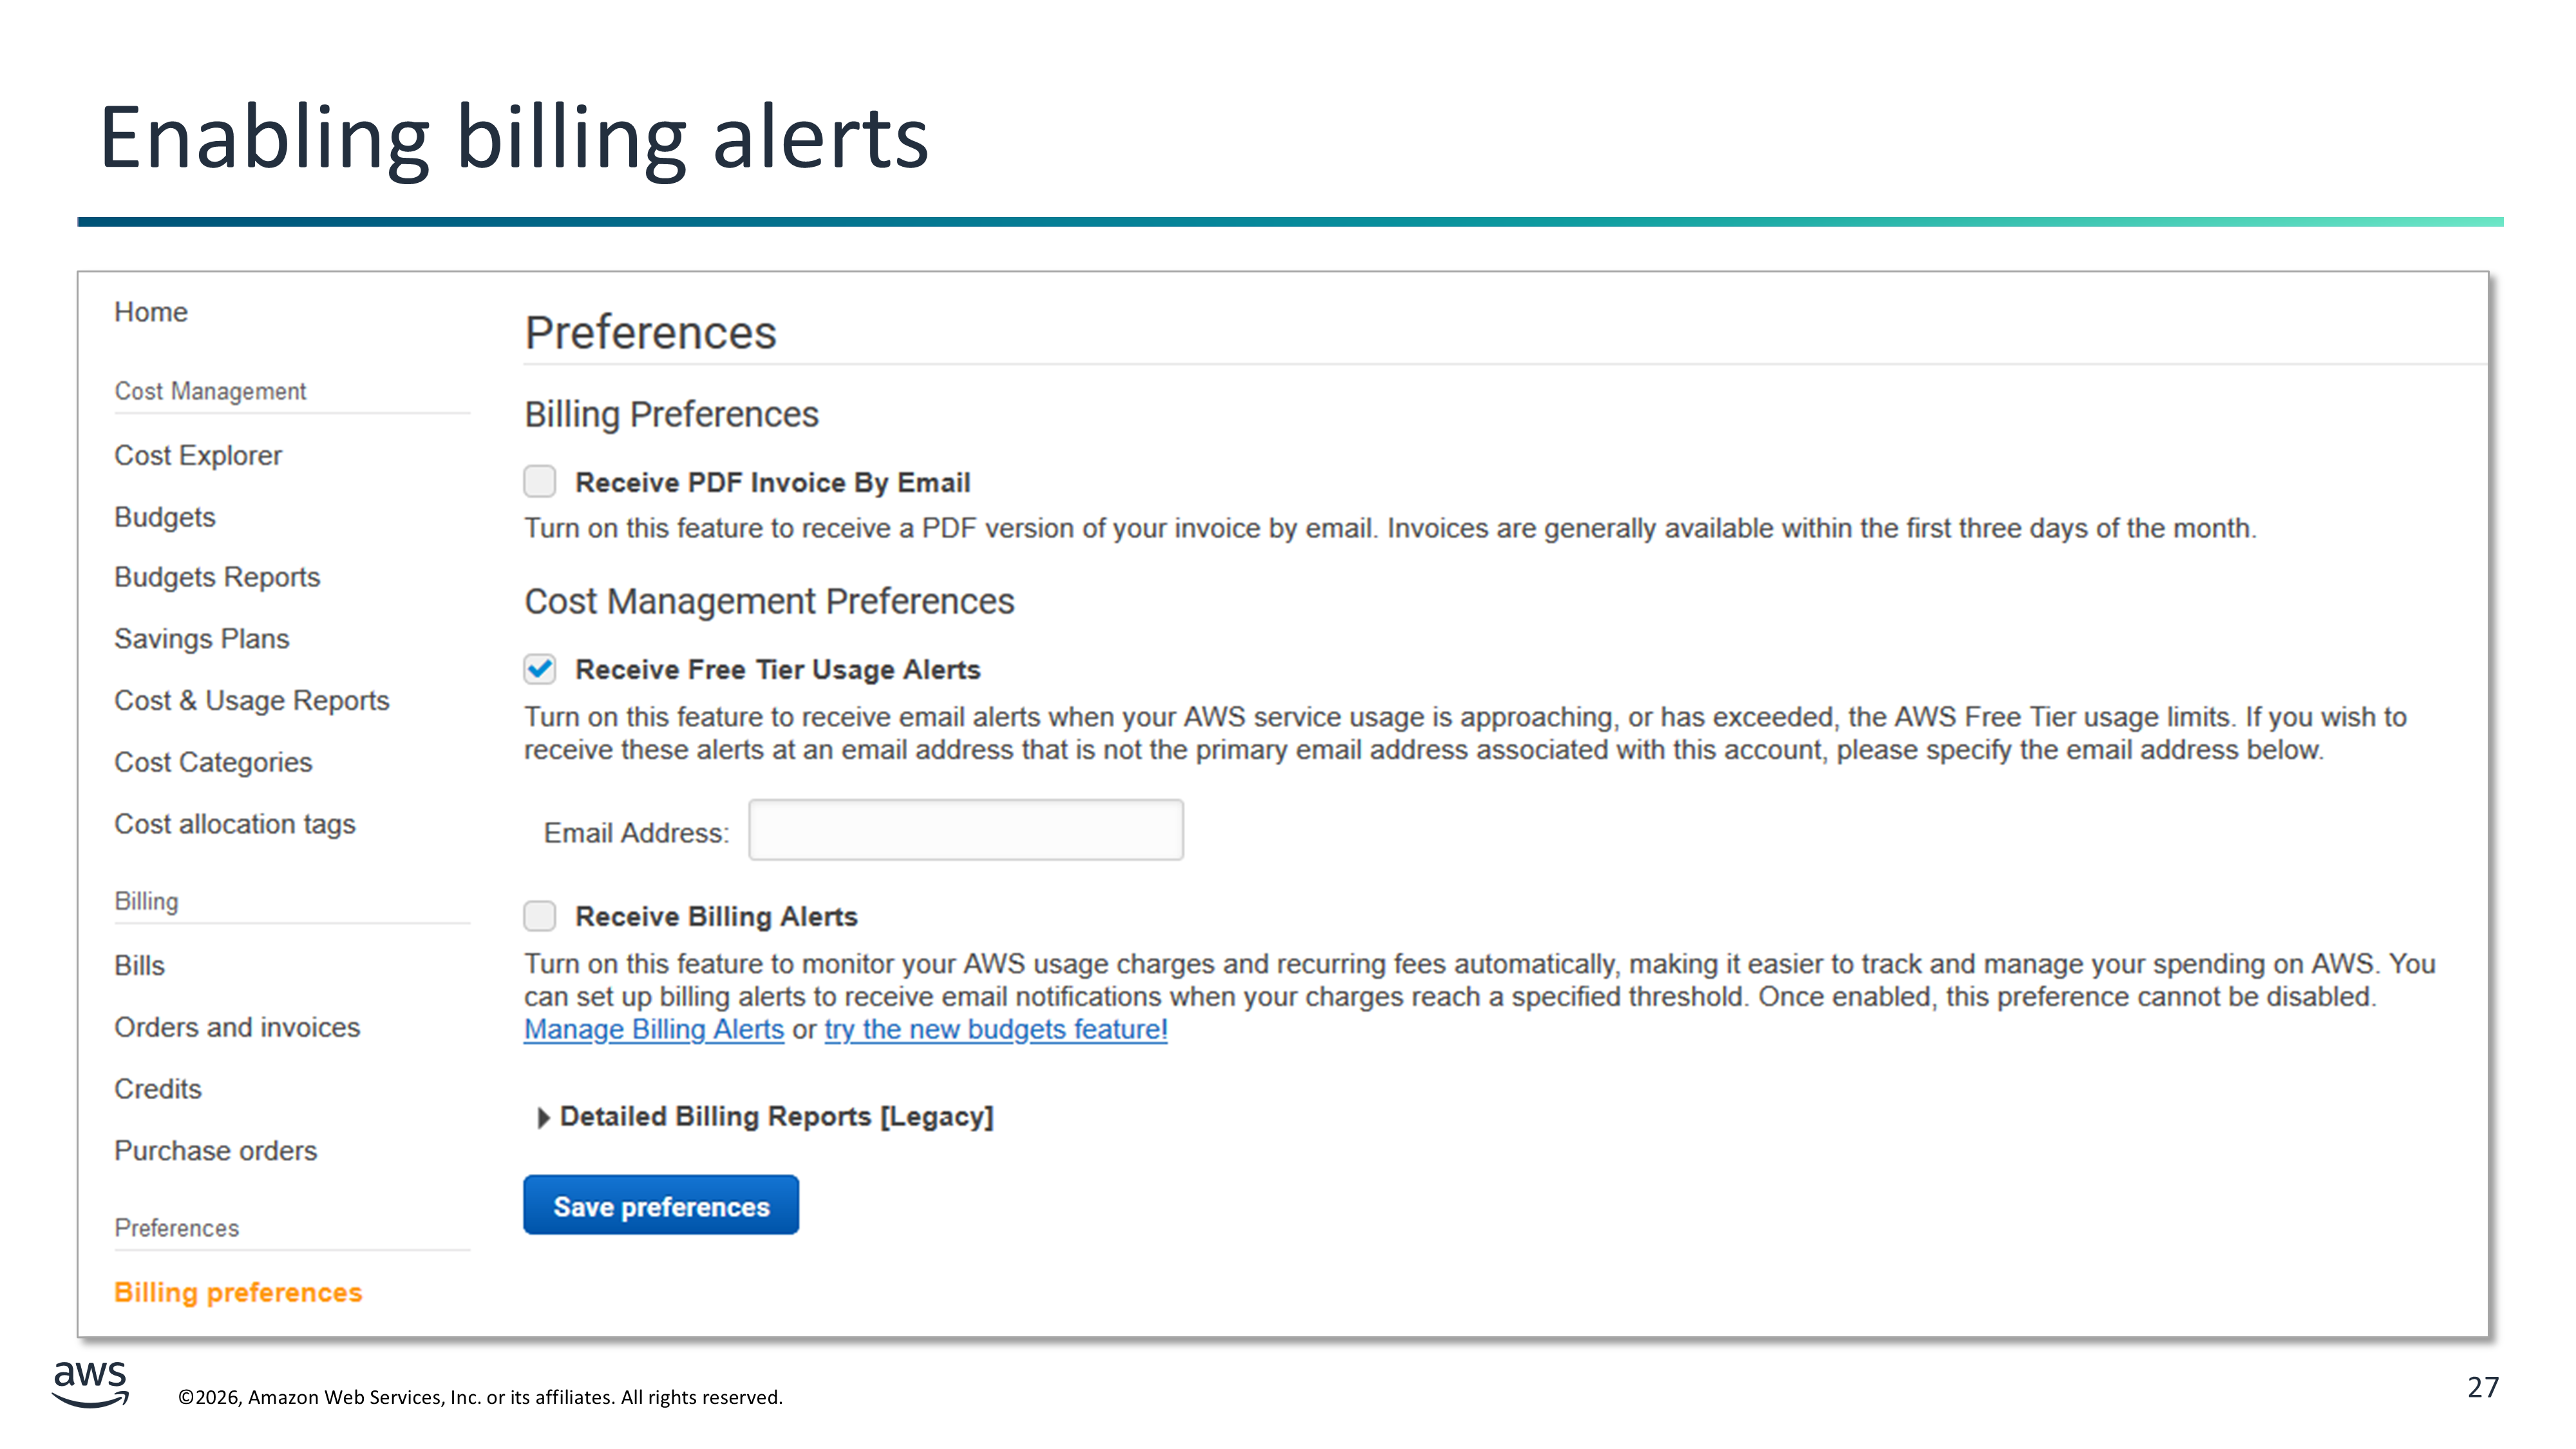Screen dimensions: 2576x1449
Task: Select Budgets in the sidebar
Action: click(165, 517)
